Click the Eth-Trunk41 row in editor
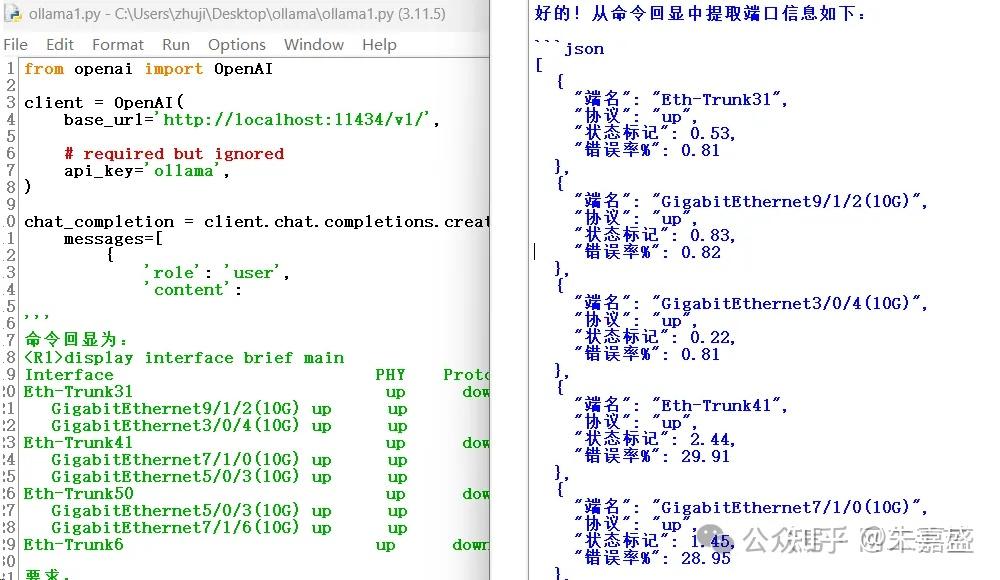1000x580 pixels. tap(256, 443)
